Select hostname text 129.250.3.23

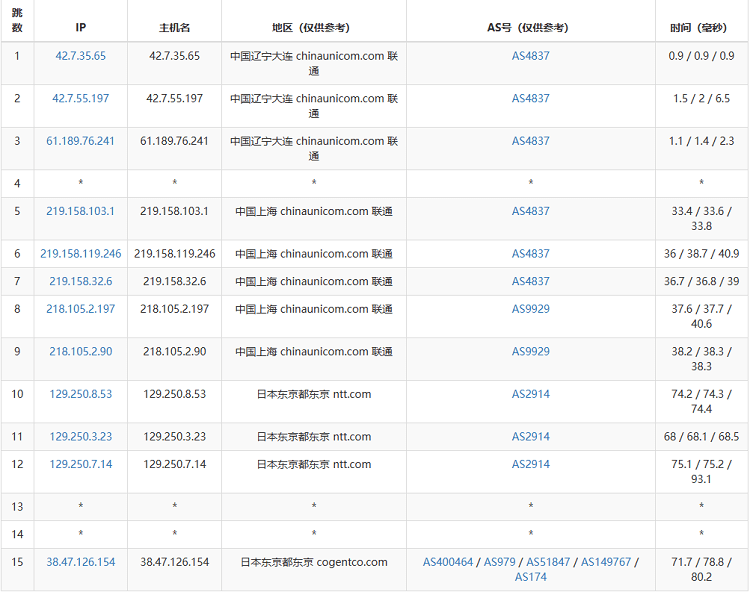pyautogui.click(x=175, y=437)
